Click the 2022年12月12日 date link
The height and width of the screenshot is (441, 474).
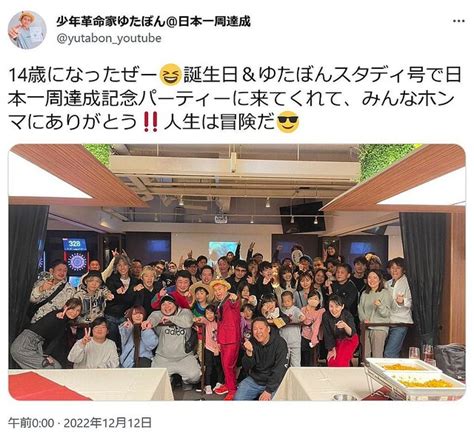click(107, 423)
